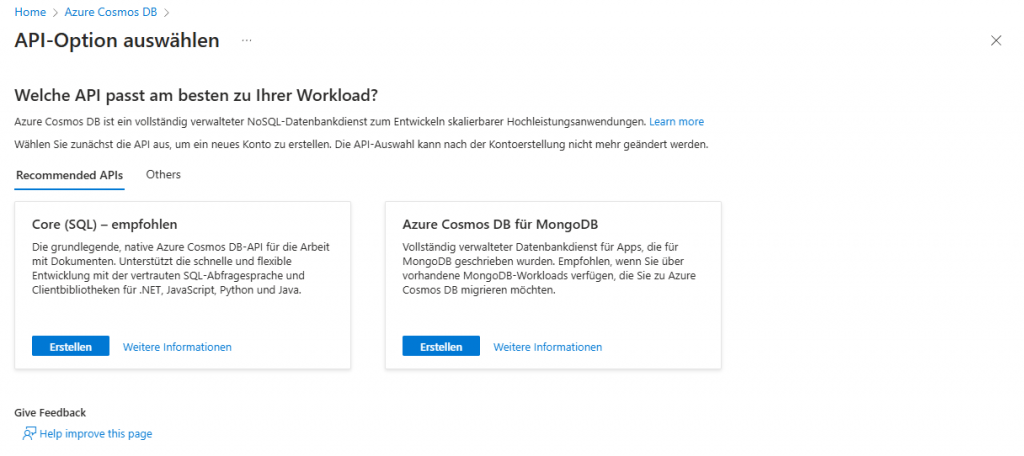The height and width of the screenshot is (456, 1024).
Task: Open Weitere Informationen for MongoDB
Action: click(547, 347)
